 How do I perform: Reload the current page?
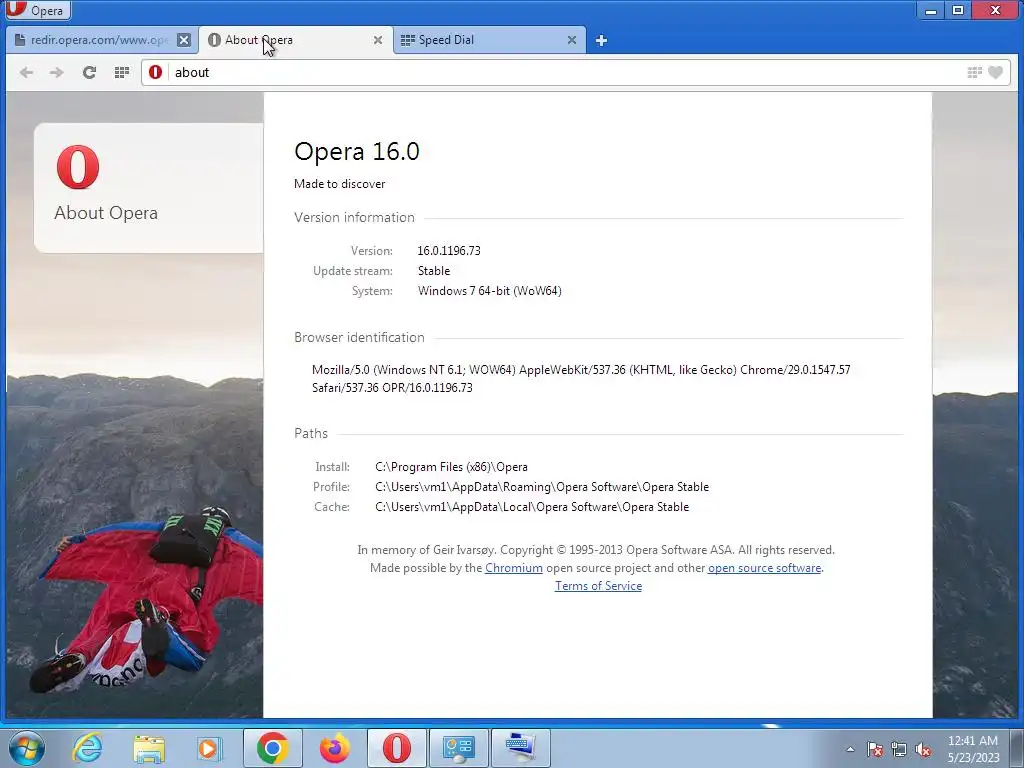click(89, 72)
